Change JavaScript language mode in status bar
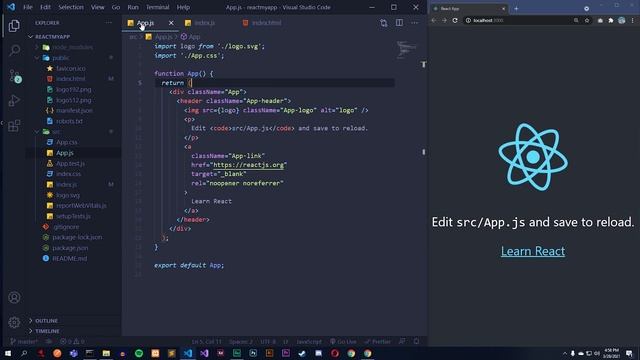The height and width of the screenshot is (360, 640). coord(309,342)
